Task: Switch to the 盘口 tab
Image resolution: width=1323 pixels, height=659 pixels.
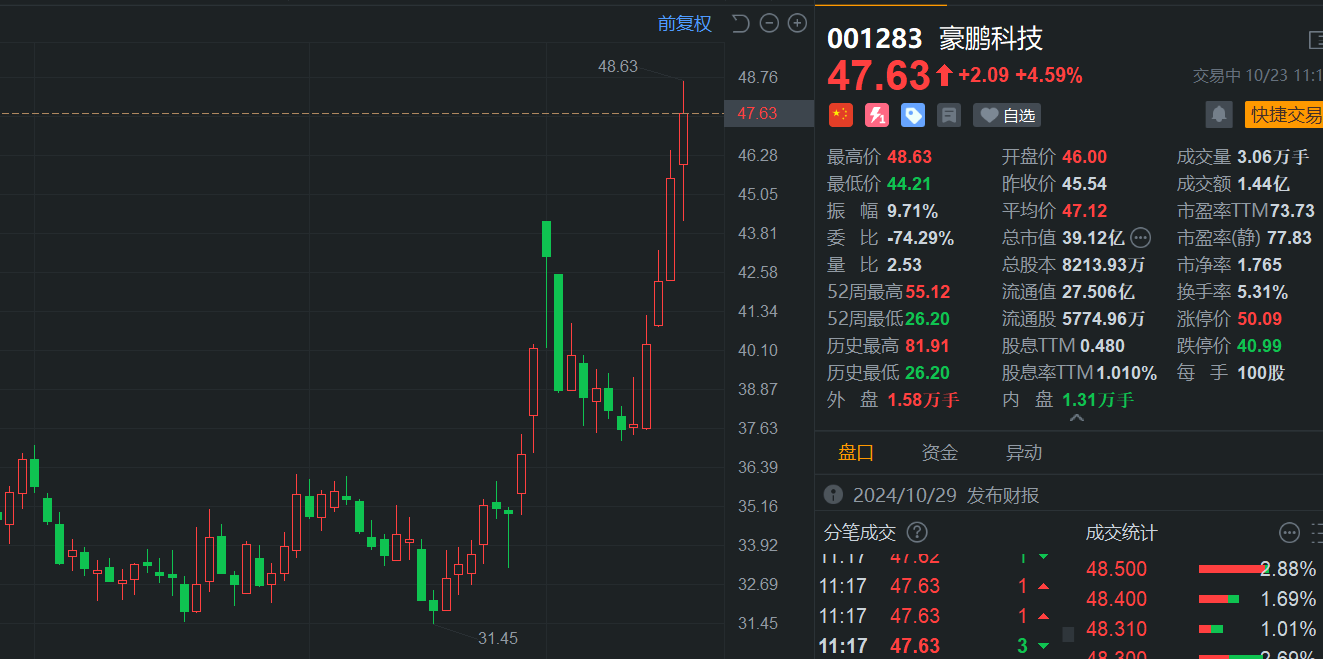Action: (856, 452)
